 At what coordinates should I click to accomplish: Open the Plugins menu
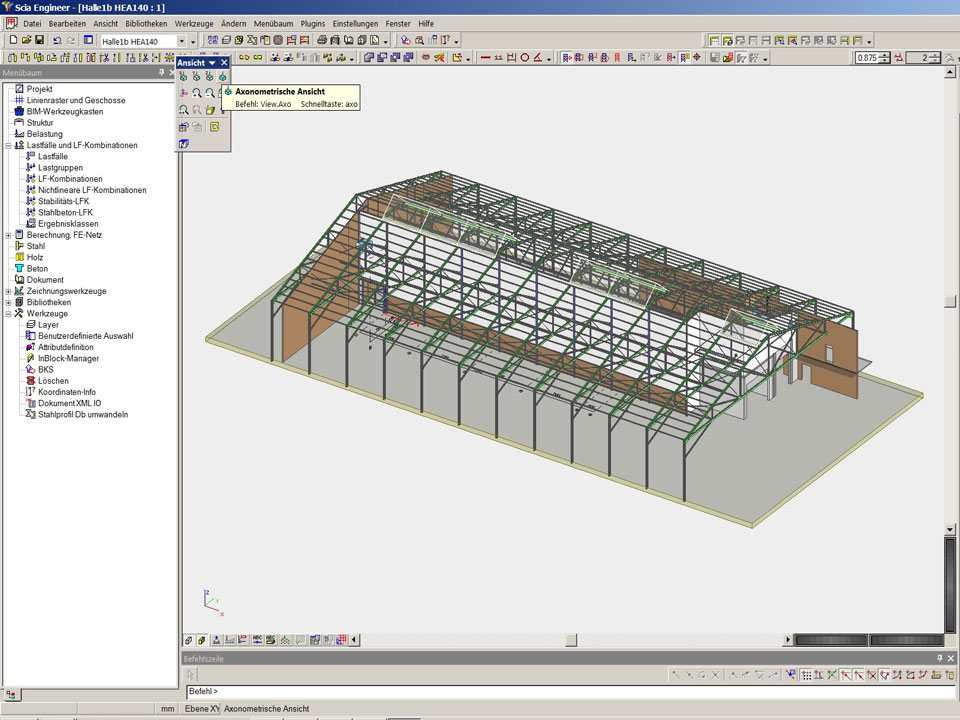312,23
